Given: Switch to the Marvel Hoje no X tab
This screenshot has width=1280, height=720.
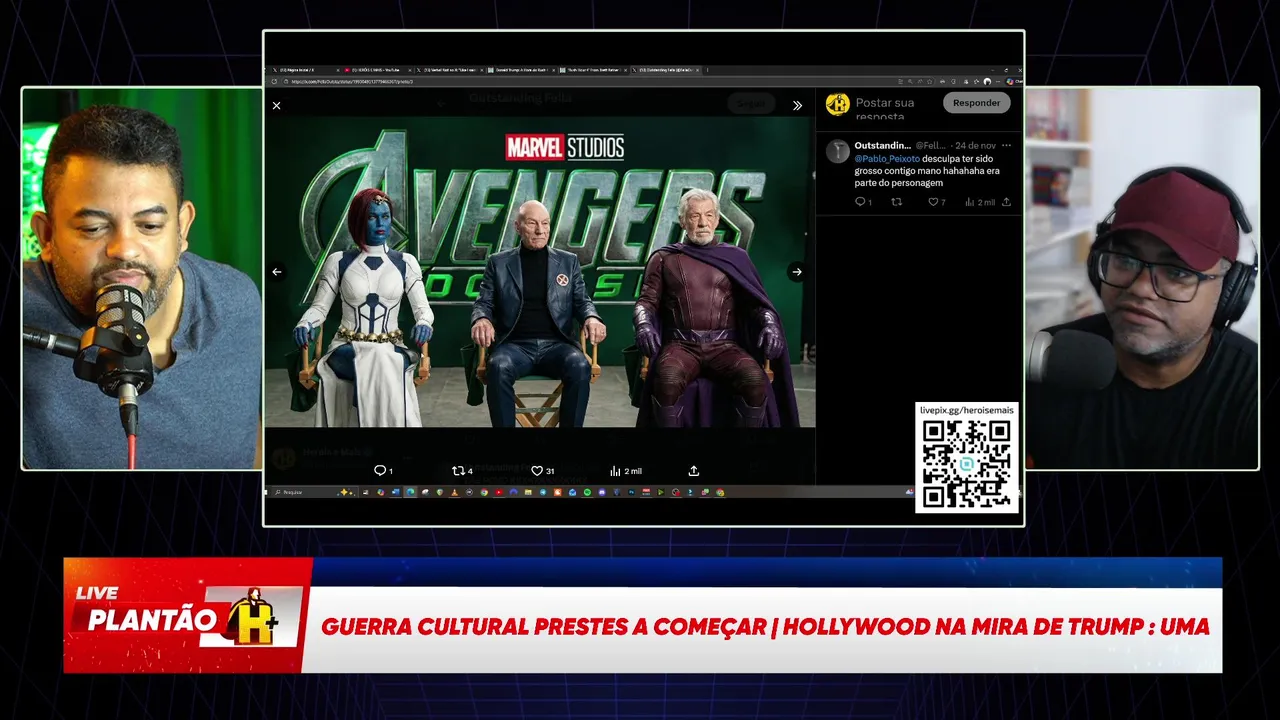Looking at the screenshot, I should click(x=450, y=70).
